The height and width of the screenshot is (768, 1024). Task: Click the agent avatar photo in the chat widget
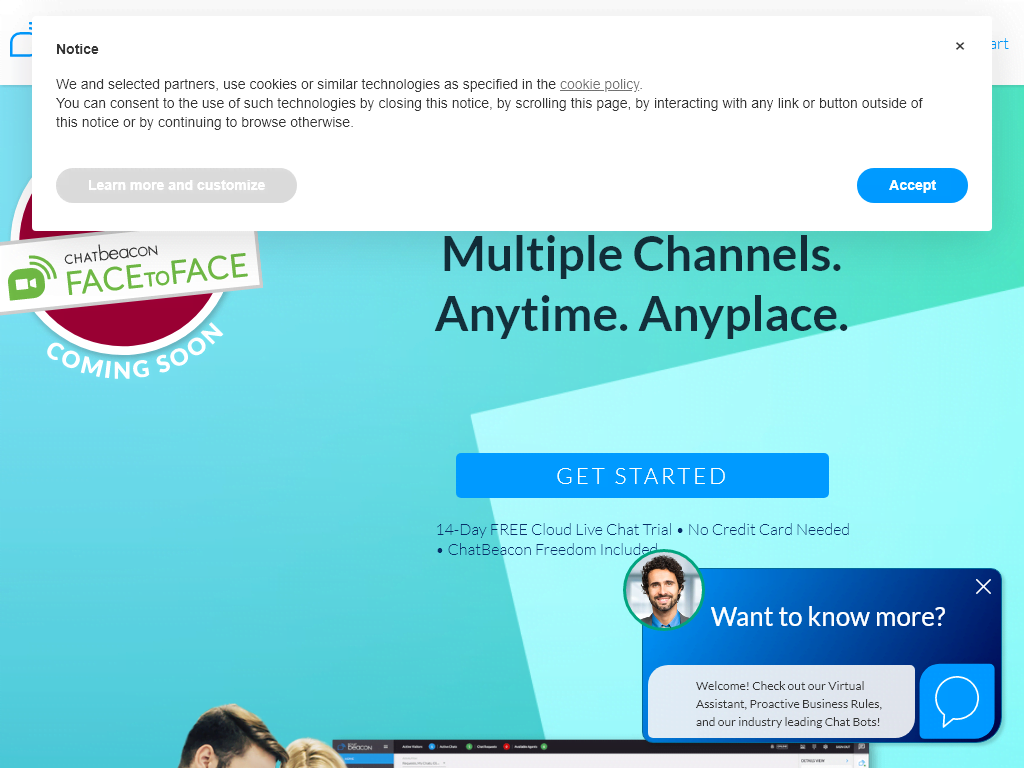point(663,590)
